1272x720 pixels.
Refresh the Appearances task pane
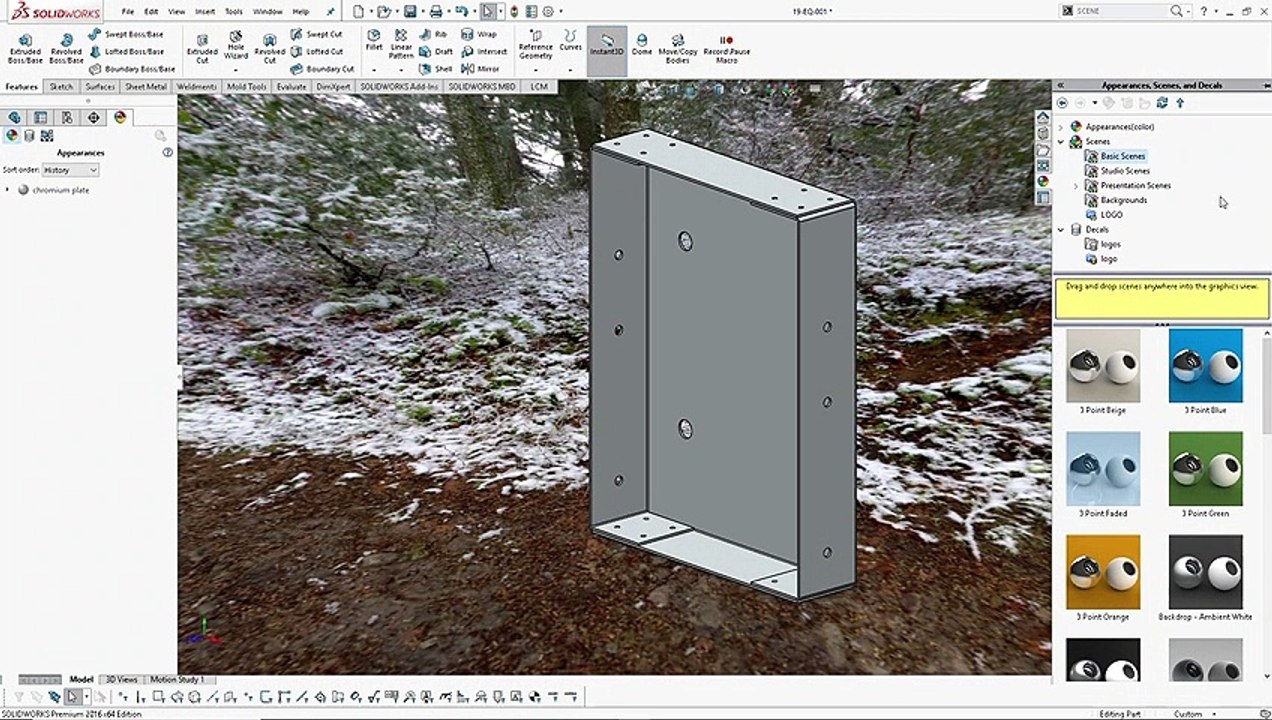pos(1162,103)
